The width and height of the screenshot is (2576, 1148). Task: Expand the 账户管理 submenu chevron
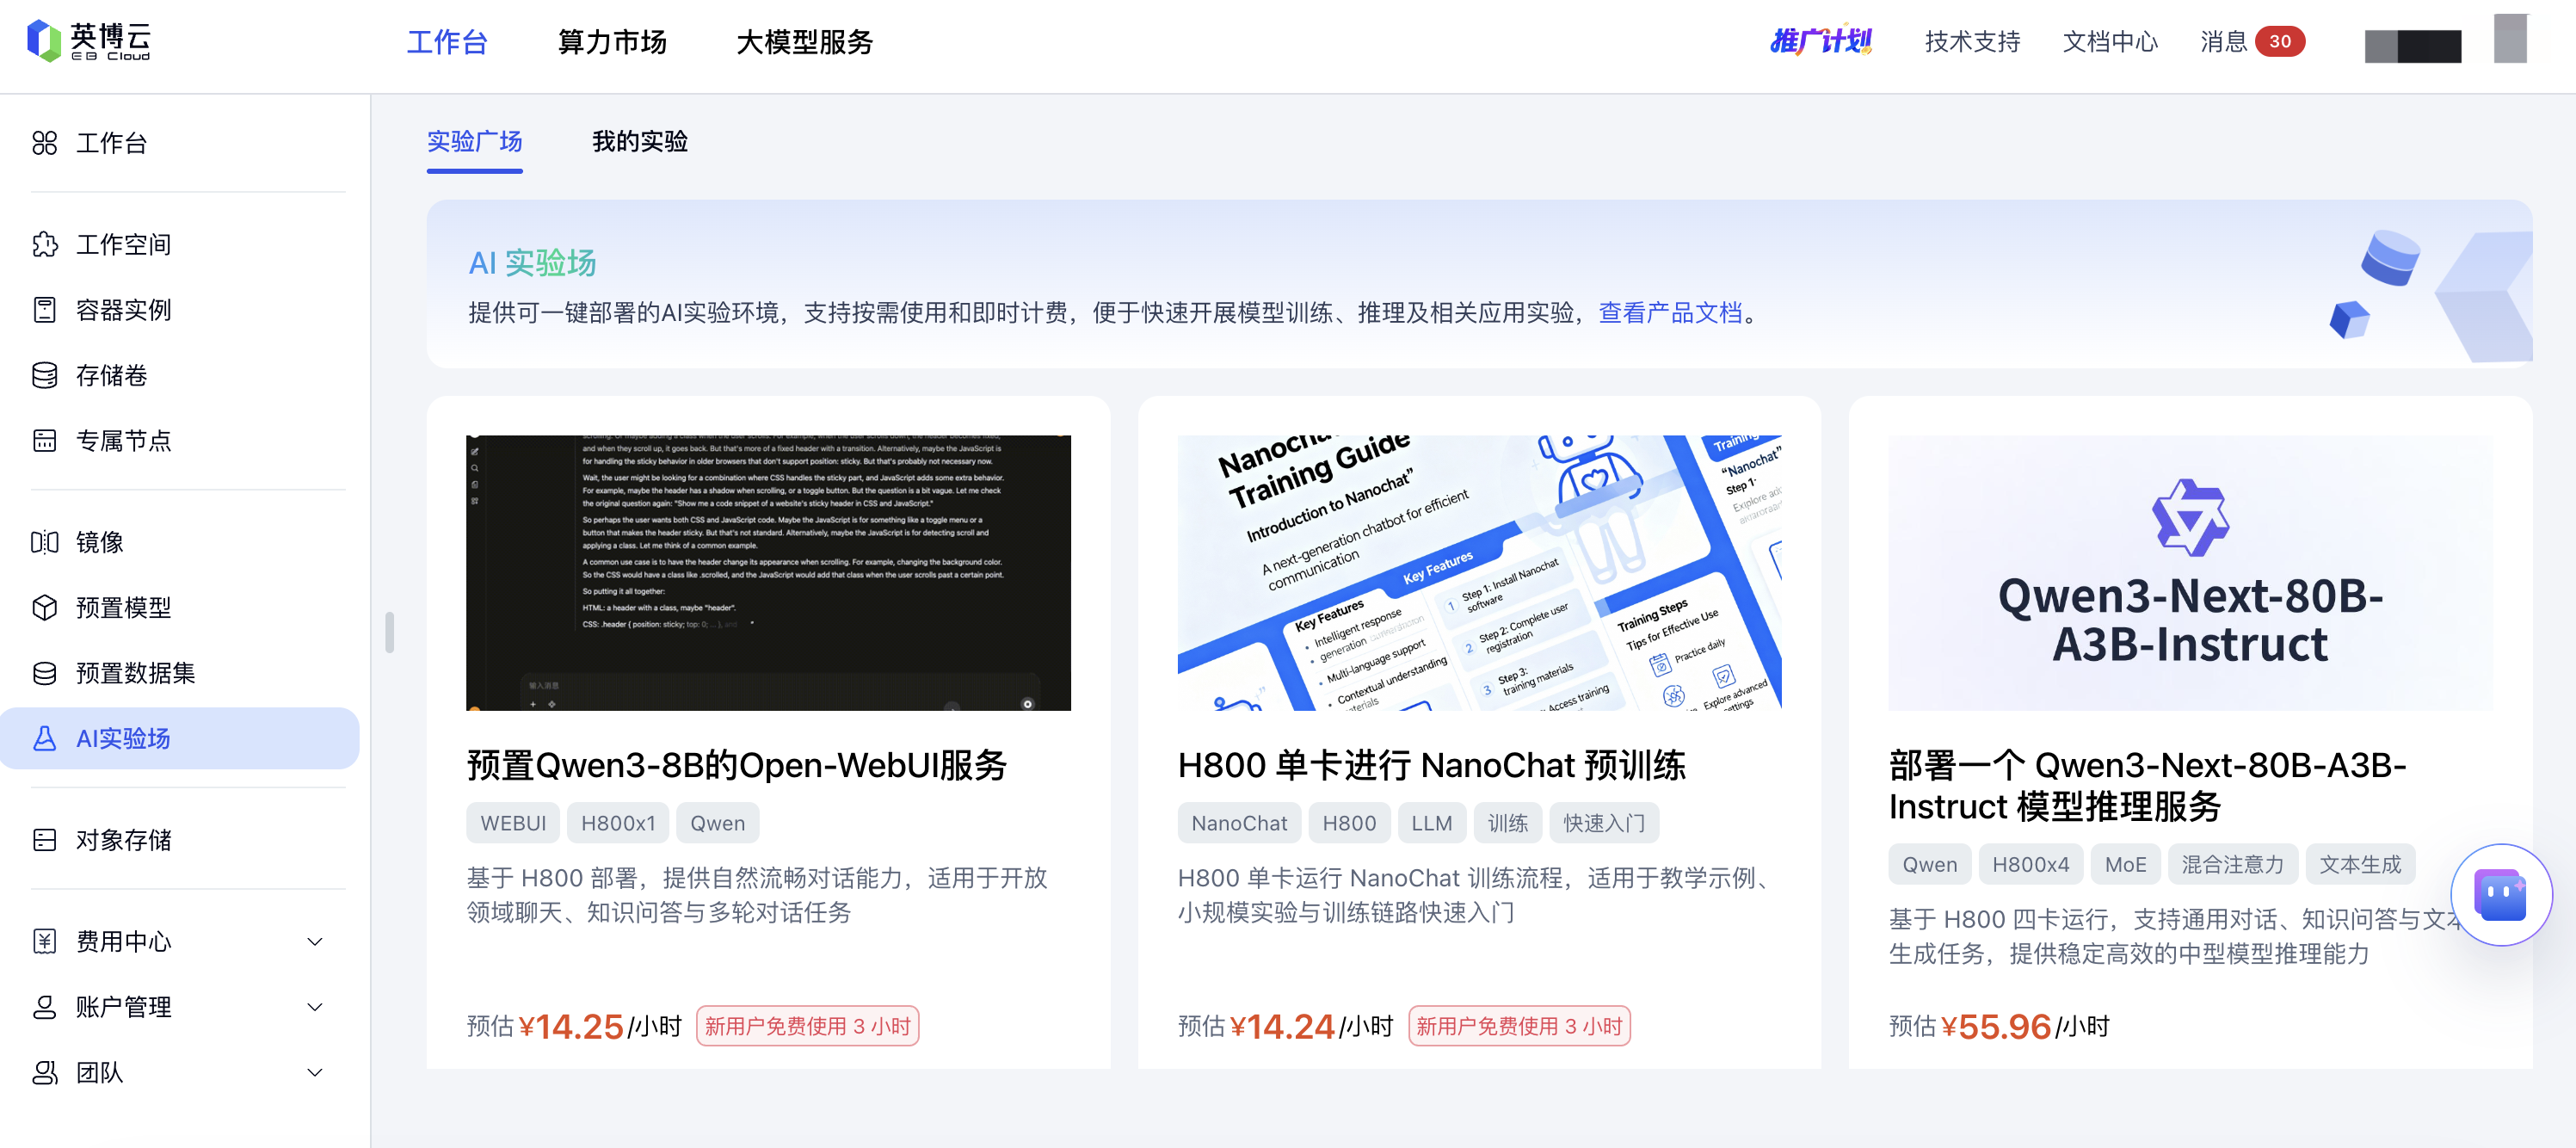(x=314, y=1007)
